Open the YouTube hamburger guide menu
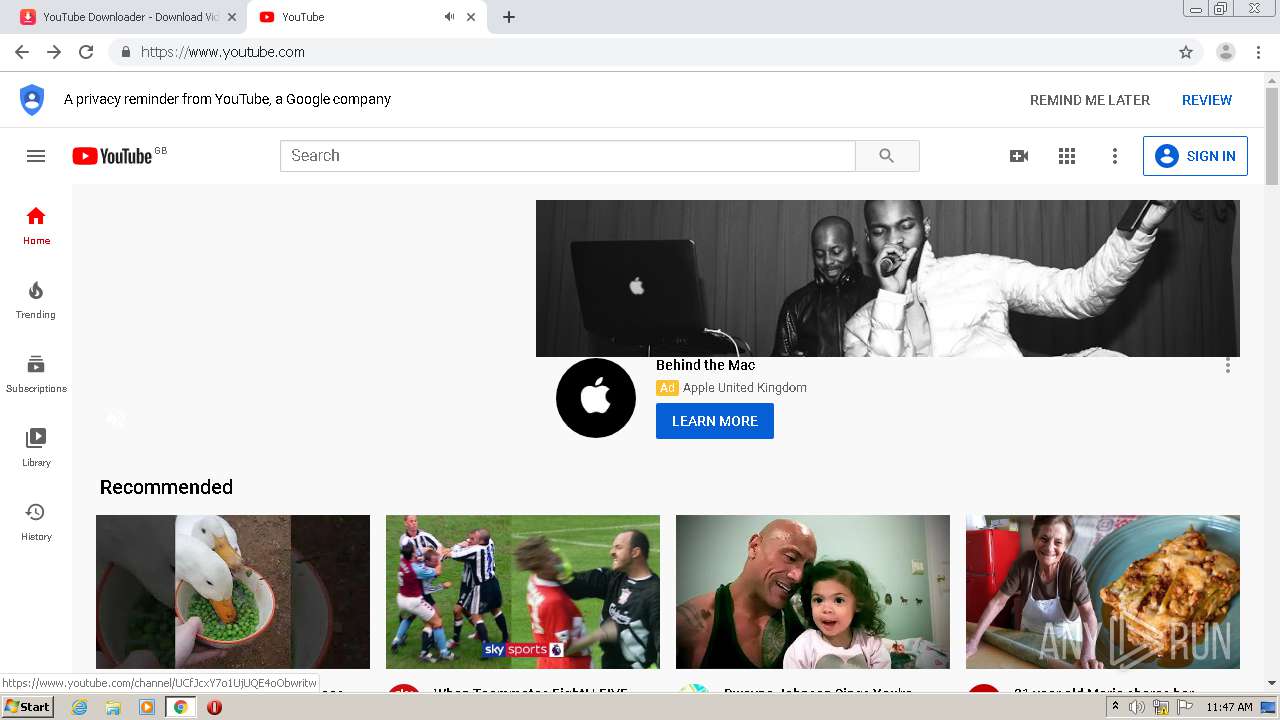1280x720 pixels. (x=36, y=156)
